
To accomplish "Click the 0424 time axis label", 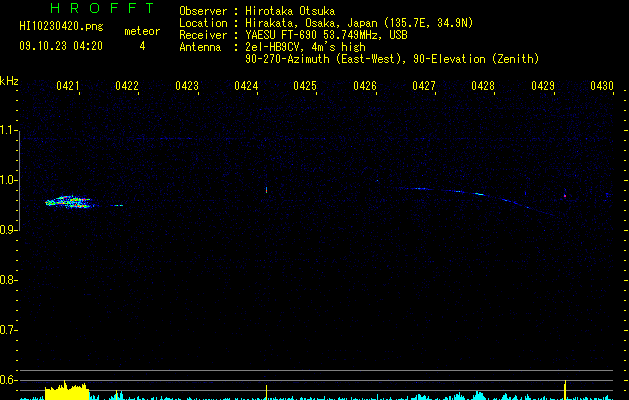I will point(246,86).
